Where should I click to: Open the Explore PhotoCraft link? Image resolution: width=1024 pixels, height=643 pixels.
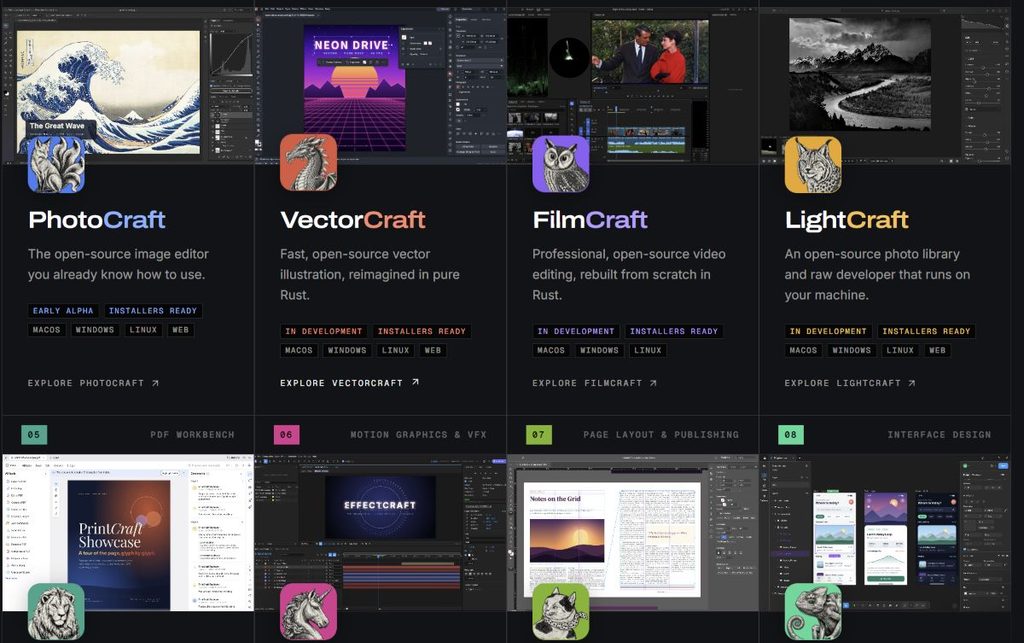tap(93, 383)
